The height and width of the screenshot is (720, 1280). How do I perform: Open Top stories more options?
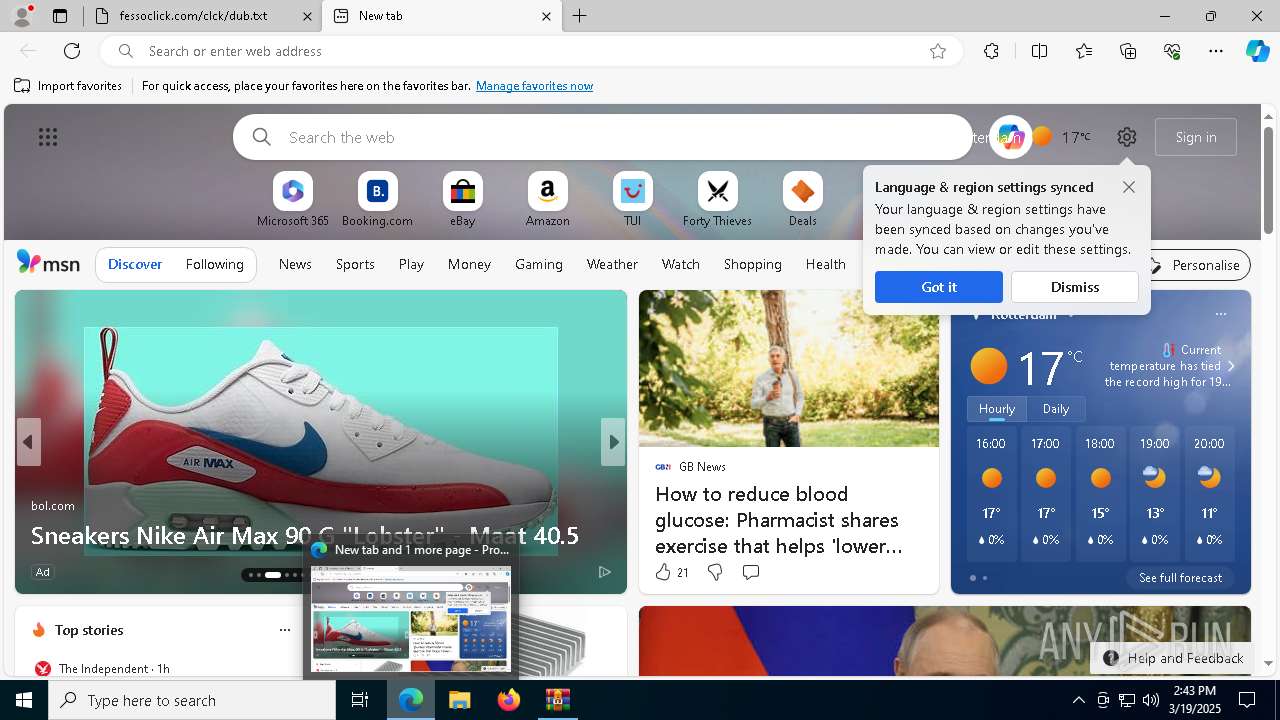[285, 630]
